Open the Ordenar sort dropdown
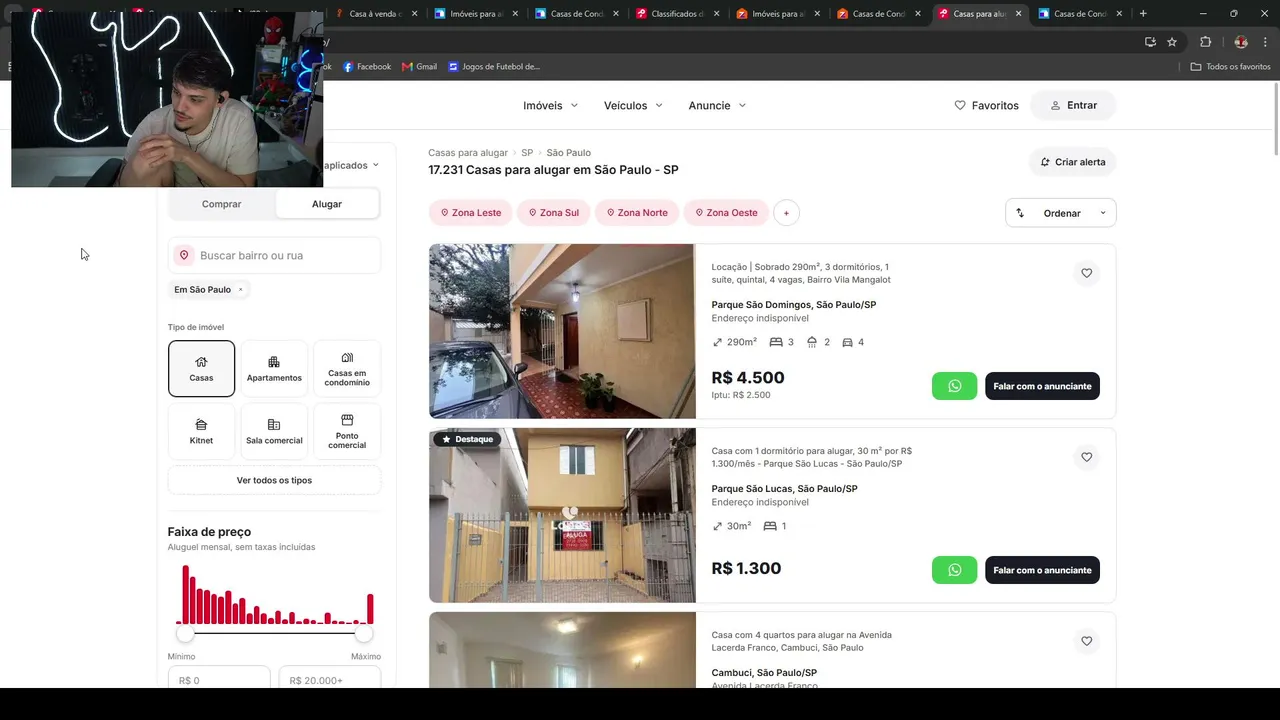Image resolution: width=1280 pixels, height=720 pixels. pos(1061,213)
